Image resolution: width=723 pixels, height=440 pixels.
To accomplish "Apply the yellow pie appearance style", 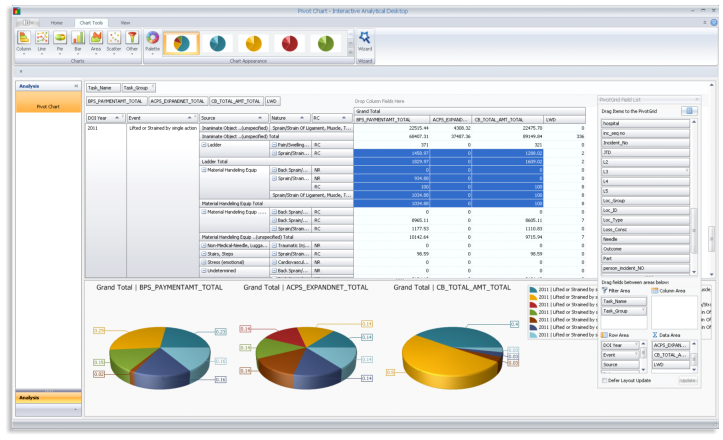I will point(254,43).
